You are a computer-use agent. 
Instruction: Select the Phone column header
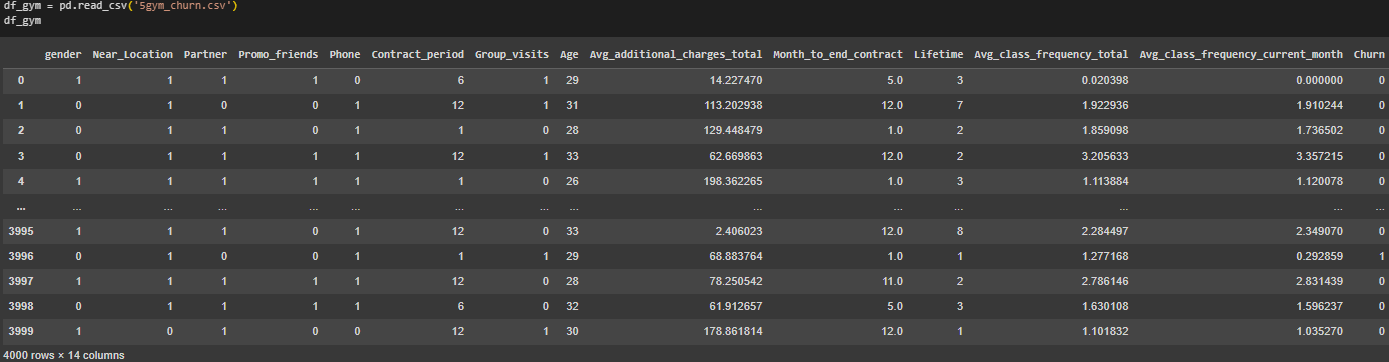pyautogui.click(x=345, y=54)
